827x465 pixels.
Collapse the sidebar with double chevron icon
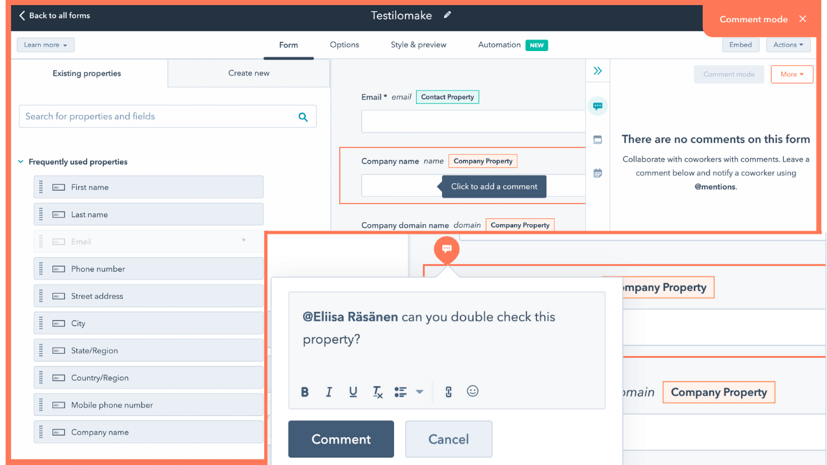click(598, 71)
